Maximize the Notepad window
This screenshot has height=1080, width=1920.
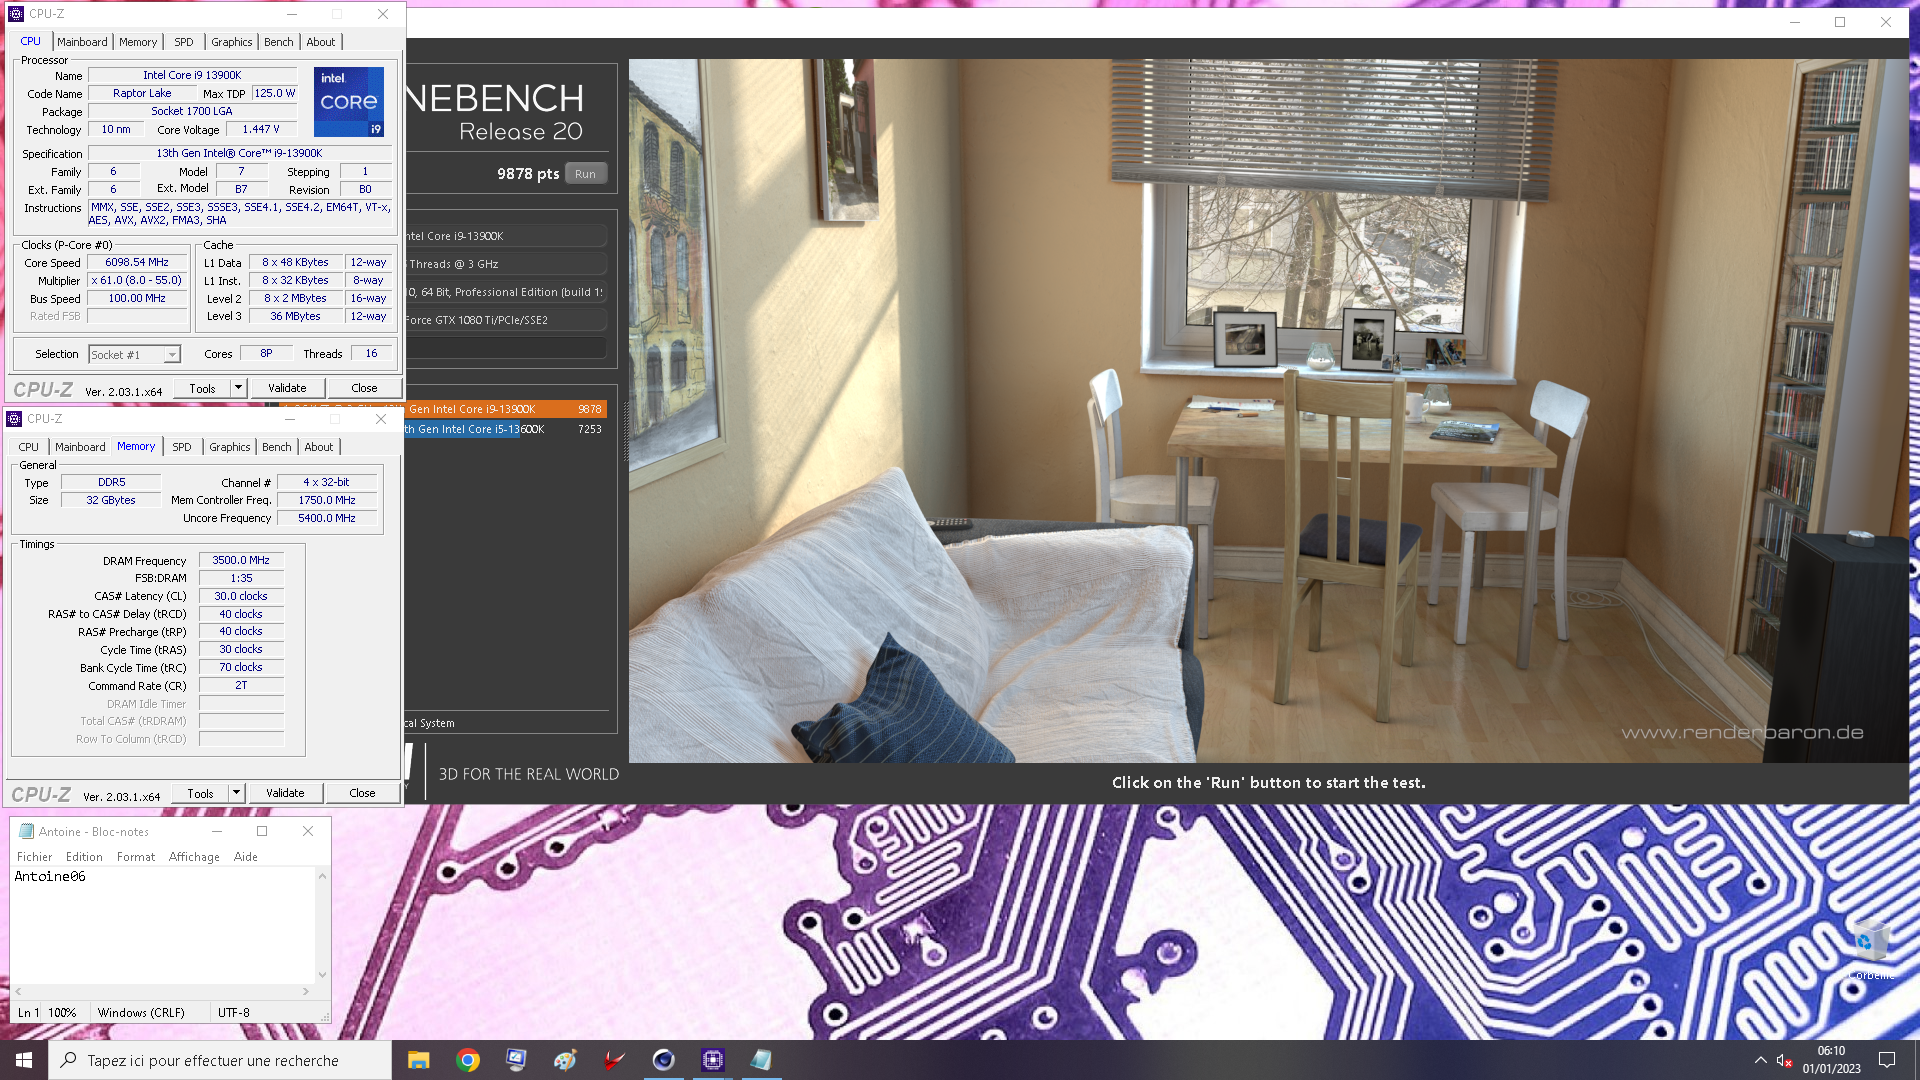(262, 831)
